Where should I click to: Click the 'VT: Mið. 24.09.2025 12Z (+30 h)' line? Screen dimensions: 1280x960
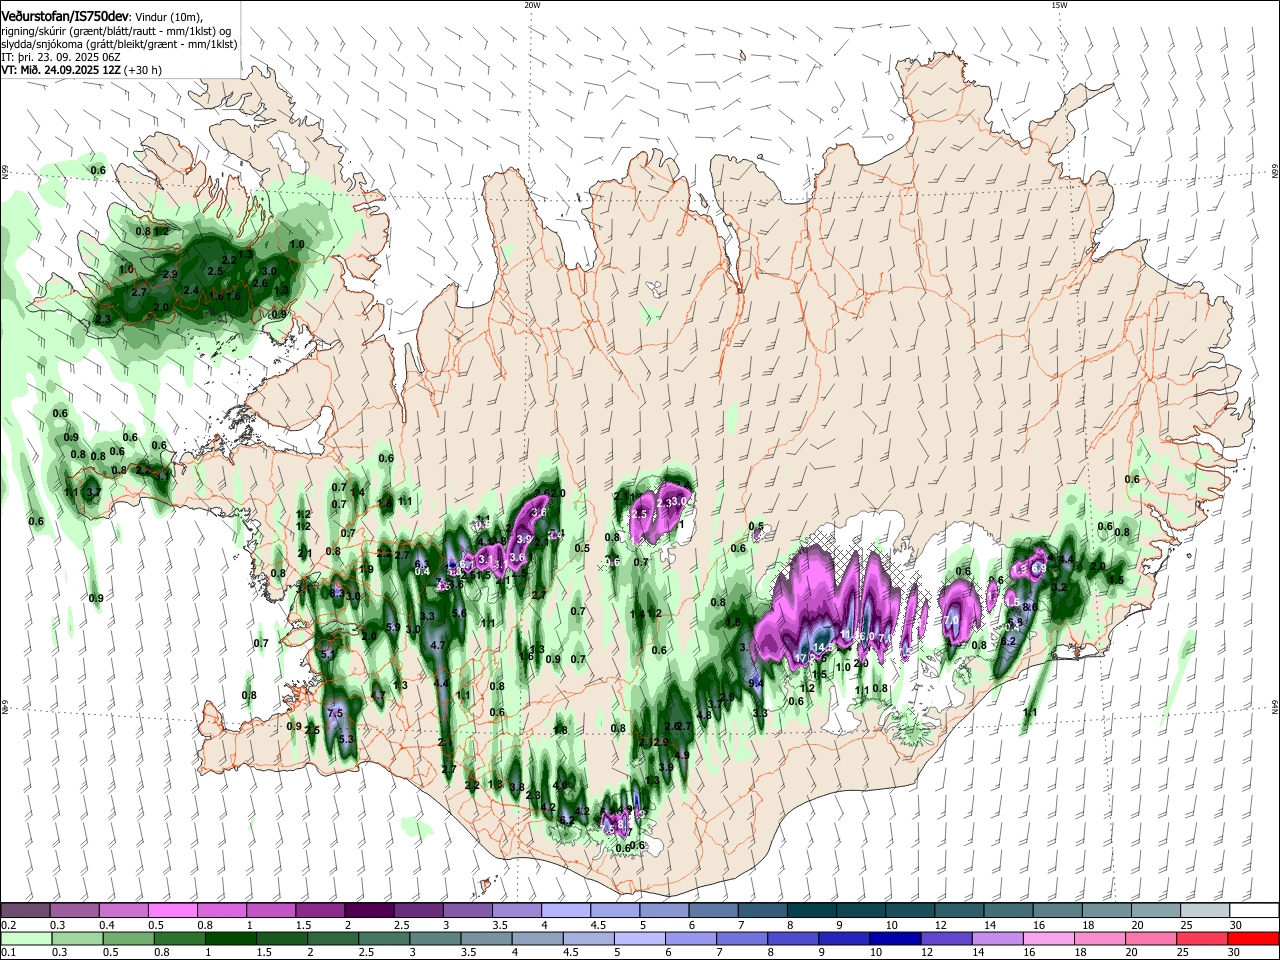pyautogui.click(x=81, y=70)
